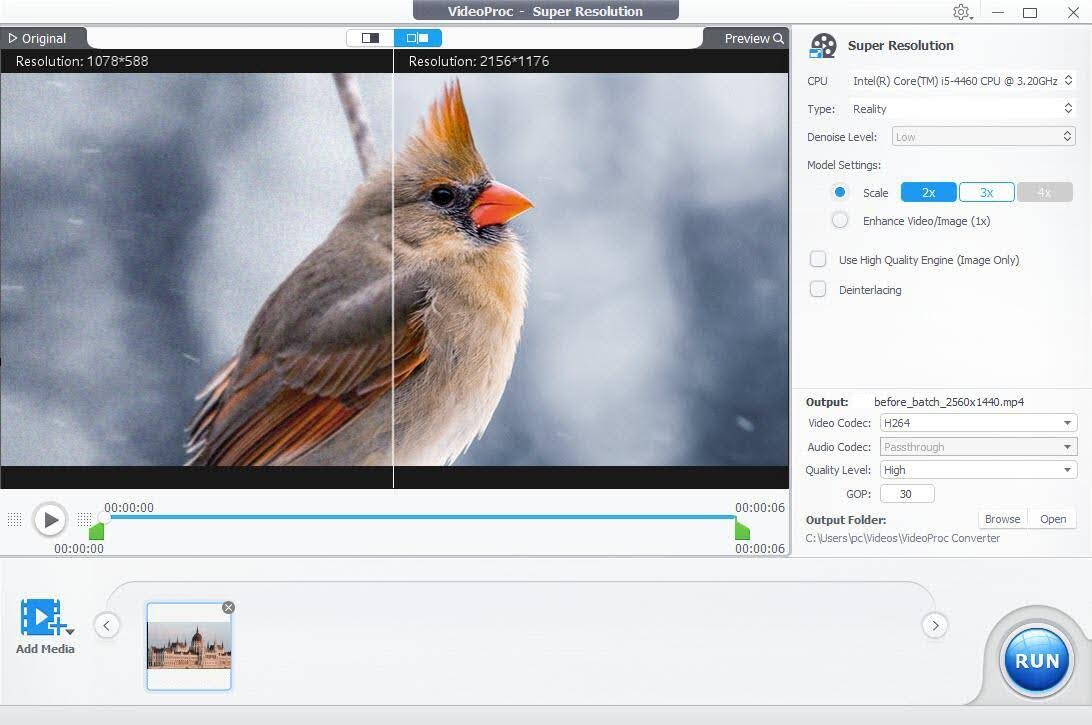The height and width of the screenshot is (725, 1092).
Task: Remove the building thumbnail with X
Action: click(228, 608)
